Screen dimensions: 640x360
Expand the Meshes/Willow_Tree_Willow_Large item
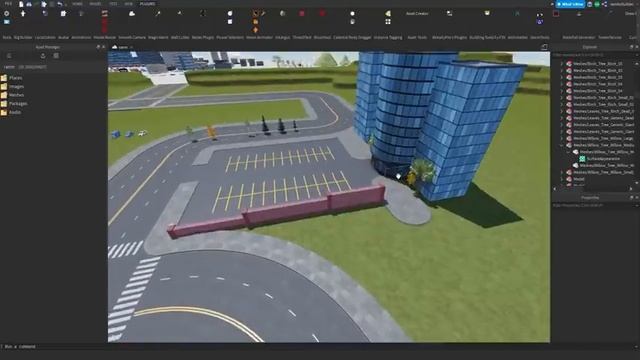[562, 138]
